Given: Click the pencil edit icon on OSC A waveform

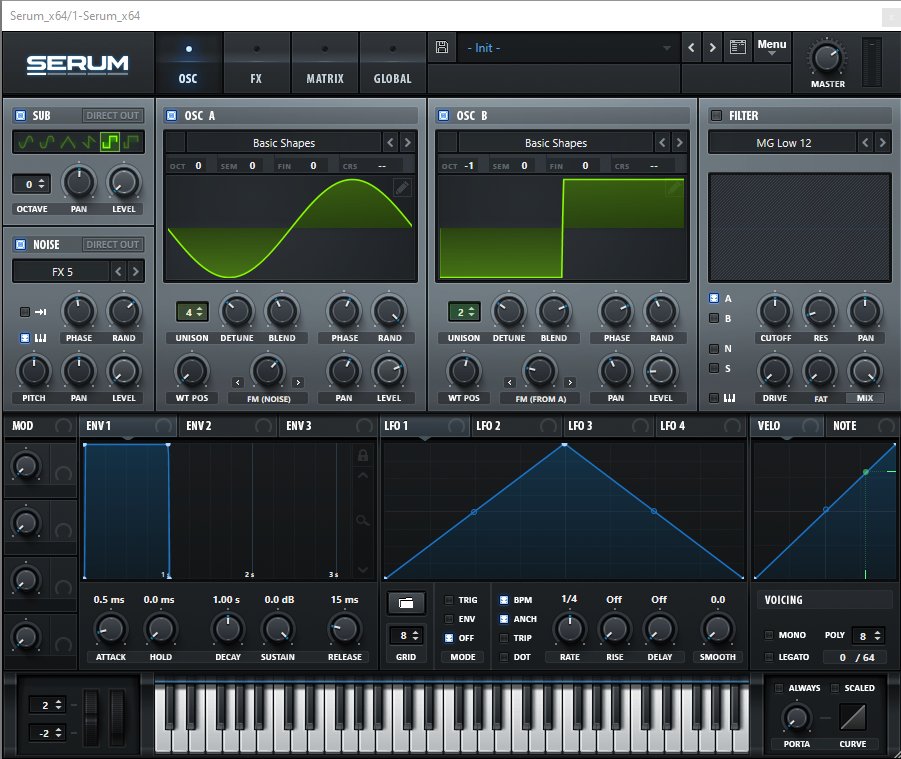Looking at the screenshot, I should 402,187.
